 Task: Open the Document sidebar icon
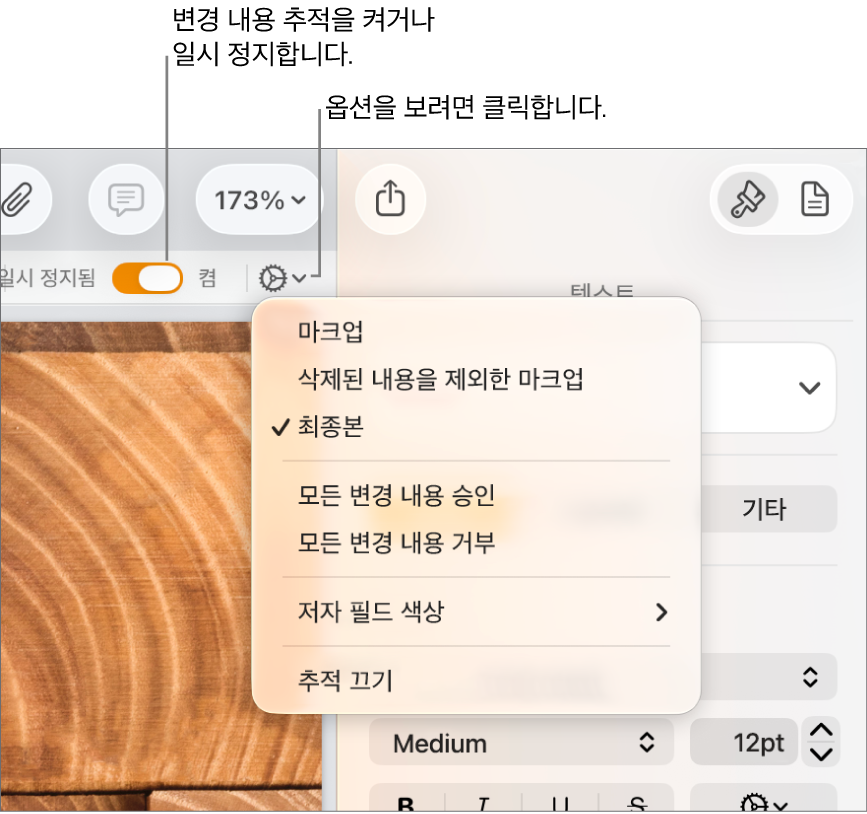815,199
